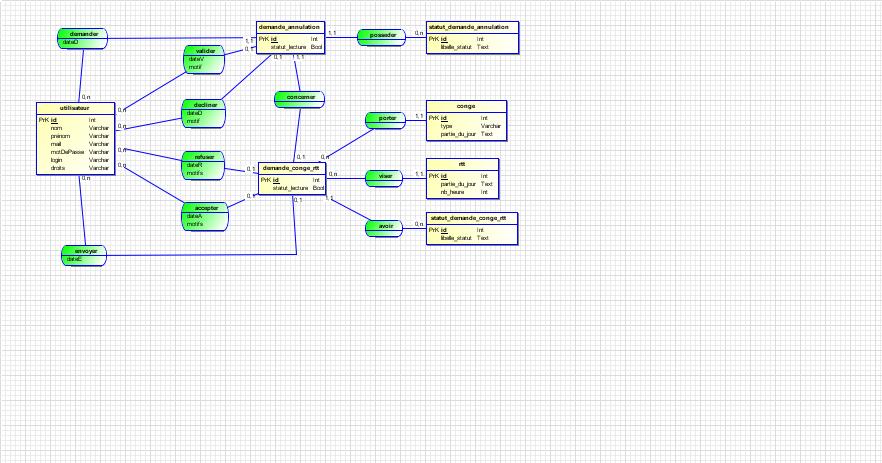The image size is (882, 463).
Task: Select the posseder association
Action: pyautogui.click(x=381, y=38)
